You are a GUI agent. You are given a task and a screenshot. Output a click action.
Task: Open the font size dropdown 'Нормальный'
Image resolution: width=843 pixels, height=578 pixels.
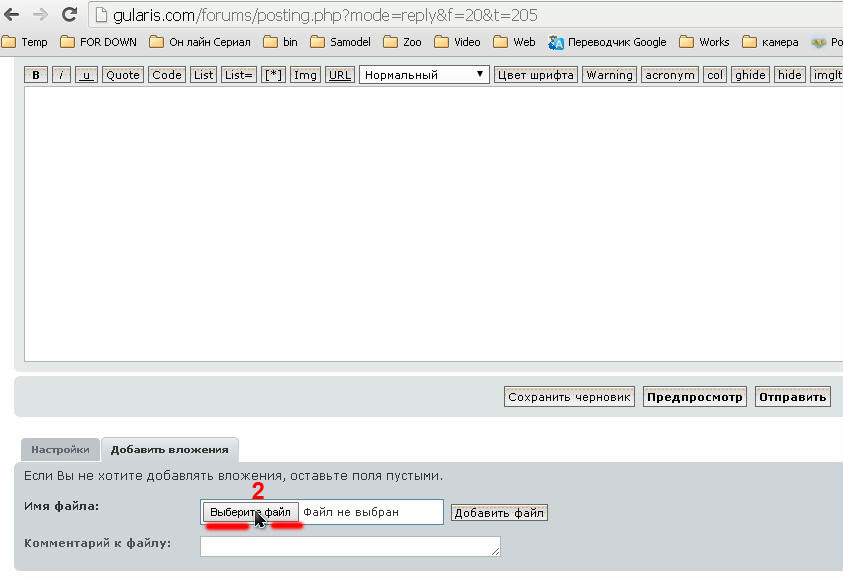click(424, 75)
